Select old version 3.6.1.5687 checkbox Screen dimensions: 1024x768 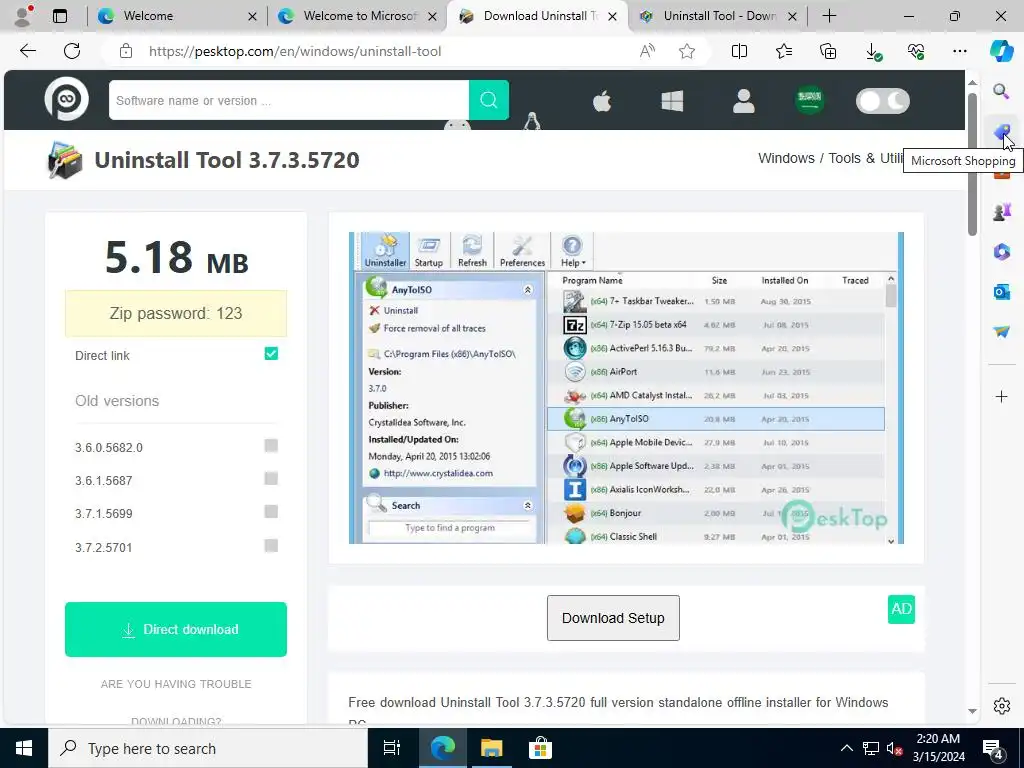coord(271,479)
